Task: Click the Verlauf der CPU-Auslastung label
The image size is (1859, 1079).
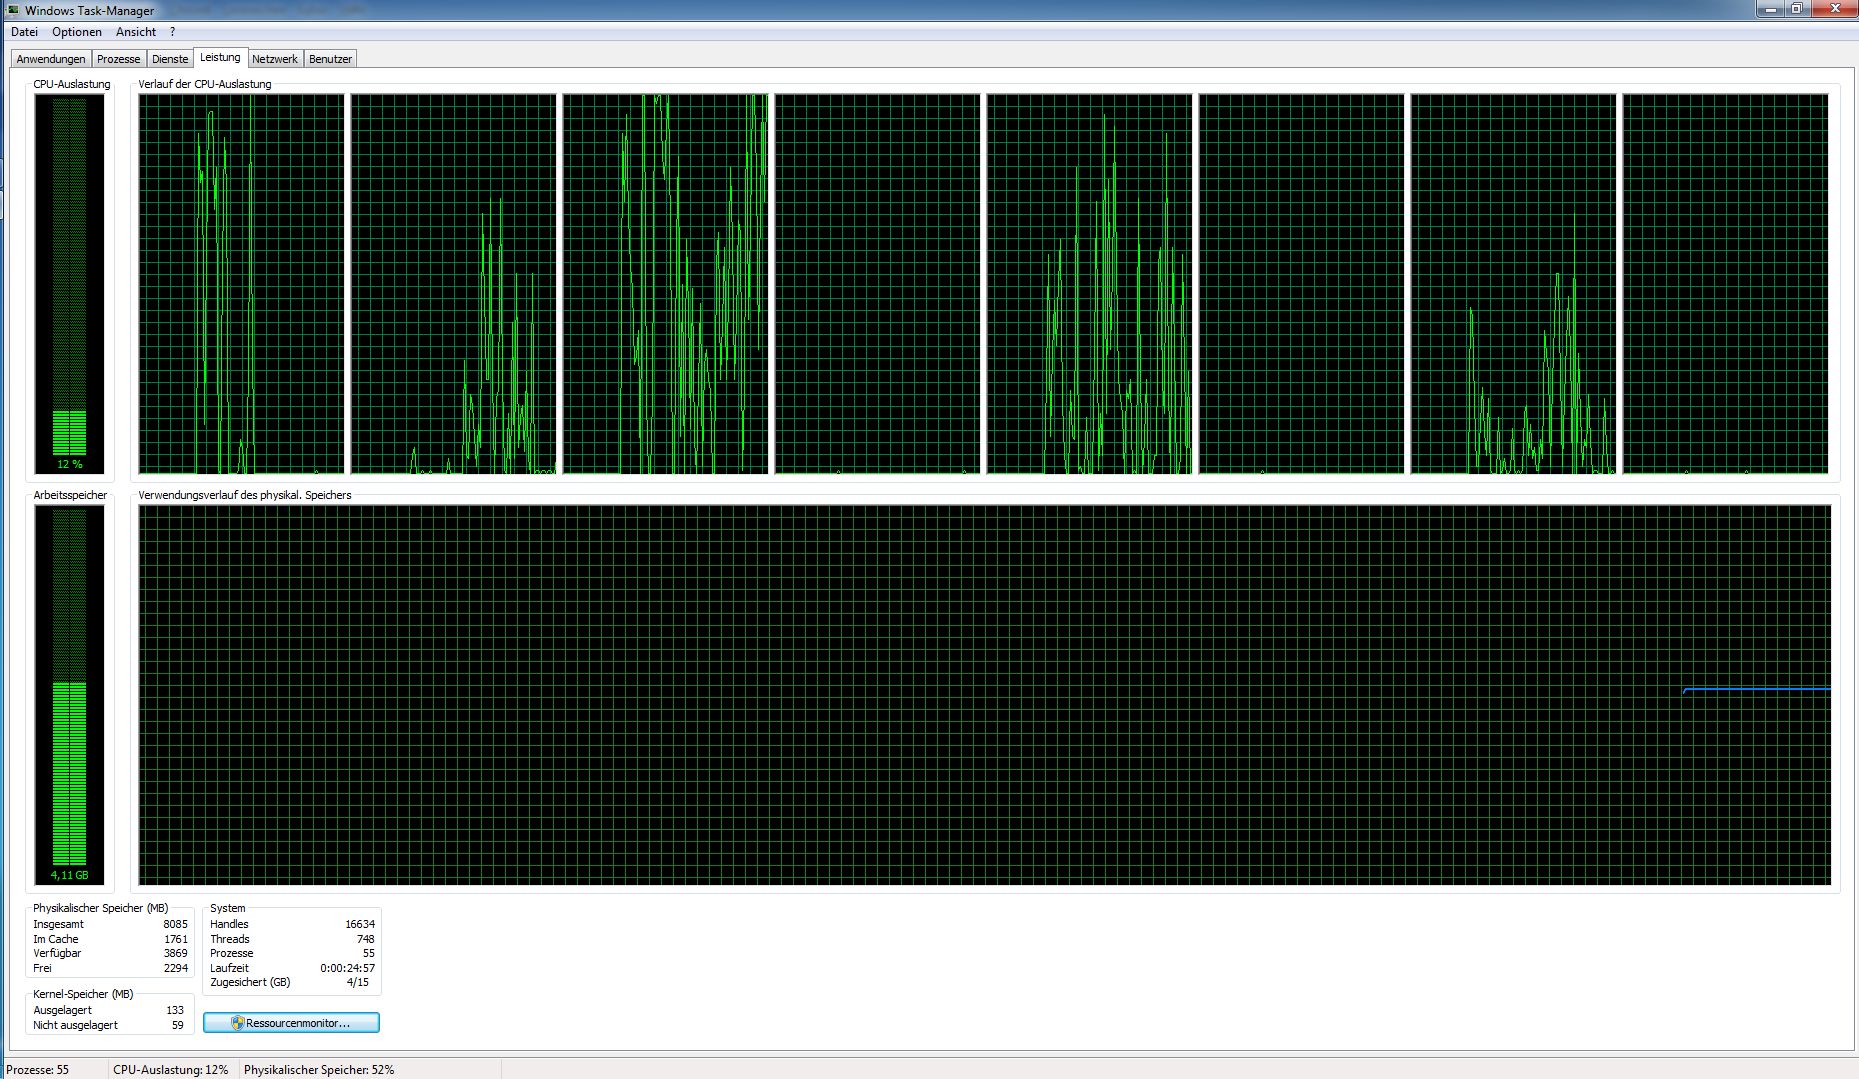Action: coord(205,84)
